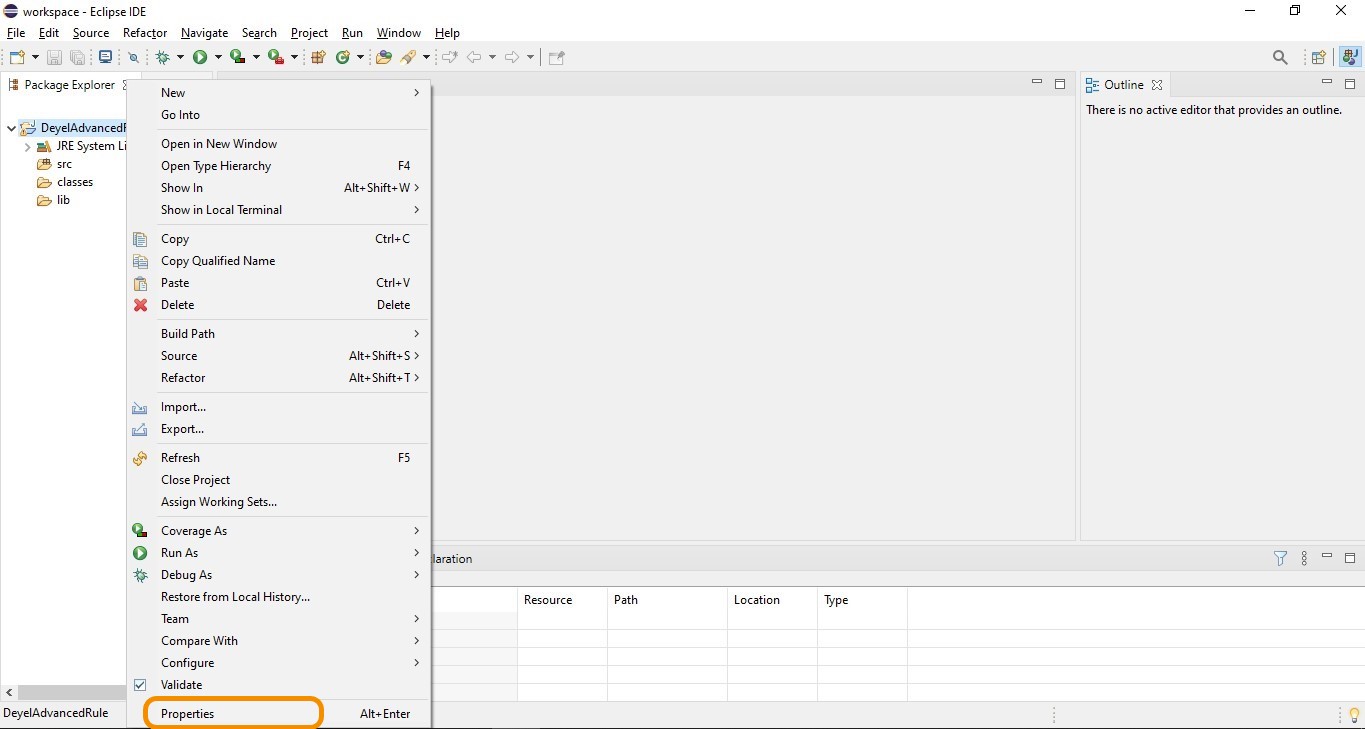Screen dimensions: 1365x729
Task: Open dropdown arrow next to Run icon
Action: [x=218, y=57]
